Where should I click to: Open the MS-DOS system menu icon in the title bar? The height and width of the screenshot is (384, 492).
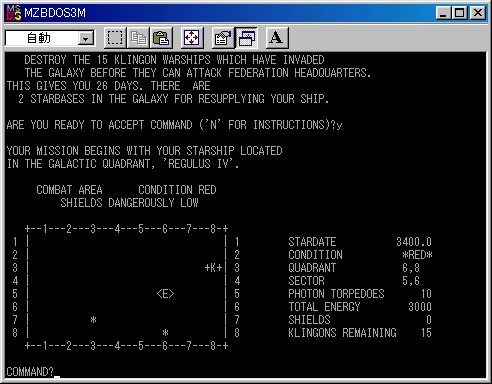[x=14, y=13]
